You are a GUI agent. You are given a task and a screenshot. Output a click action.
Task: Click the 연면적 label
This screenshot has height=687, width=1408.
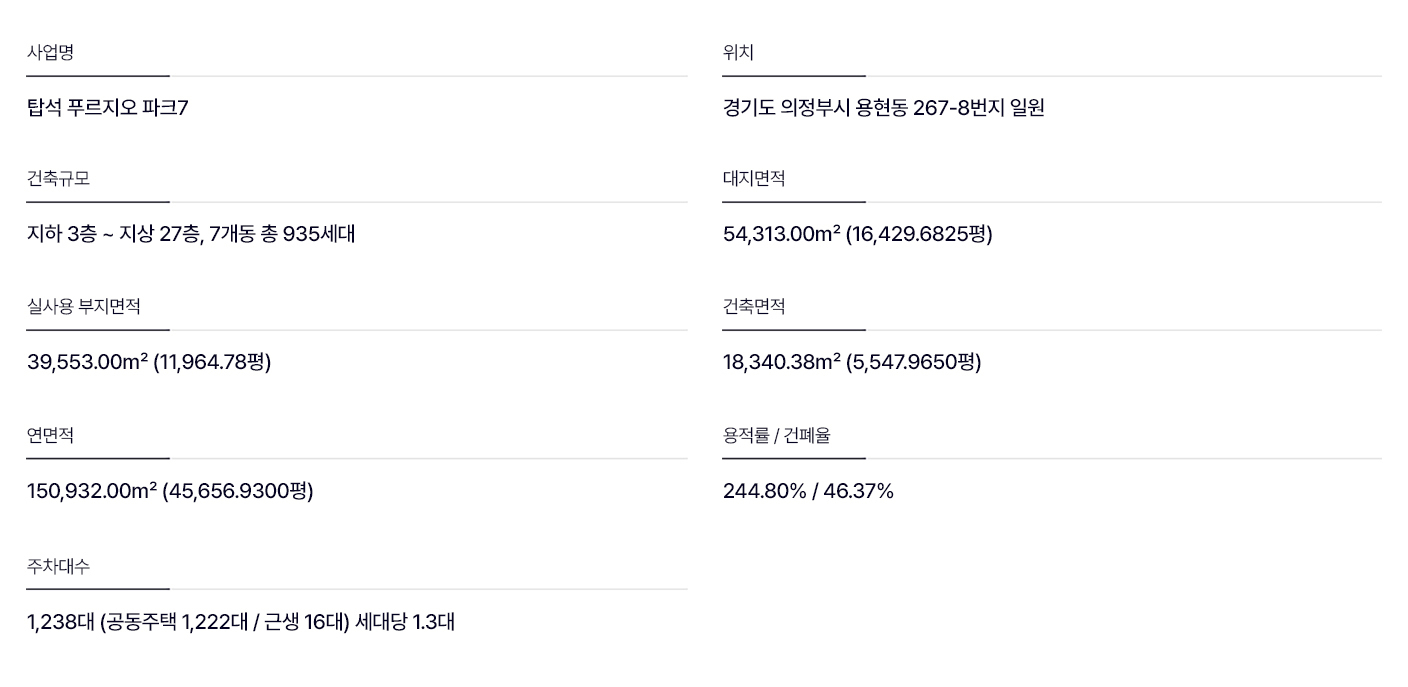50,436
